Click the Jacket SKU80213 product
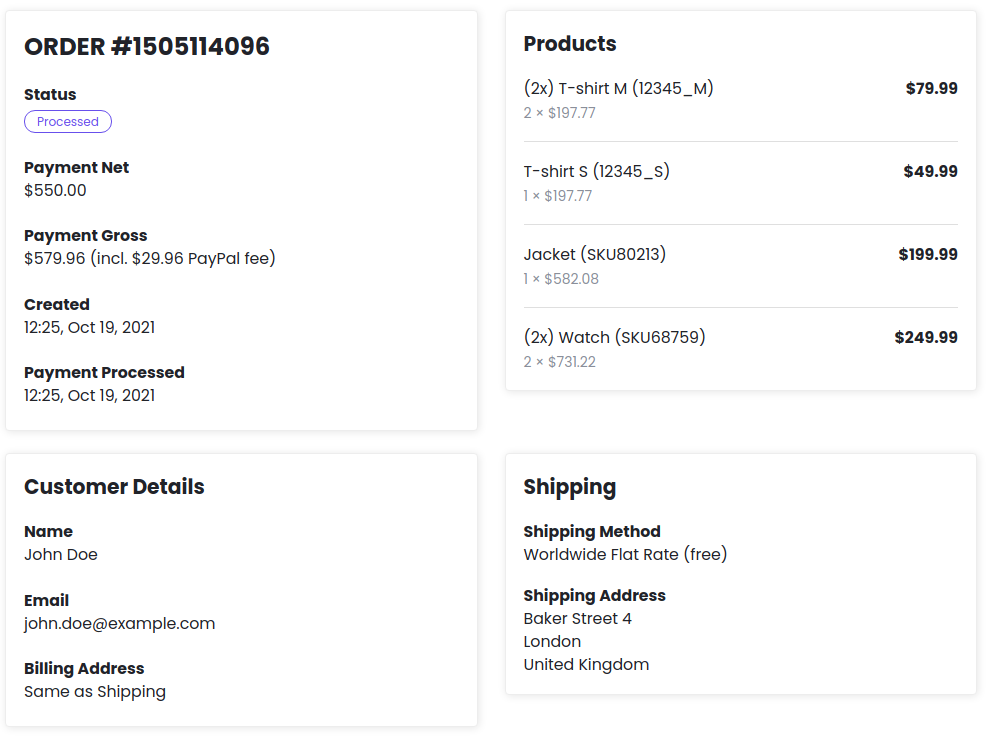987x738 pixels. [x=595, y=254]
